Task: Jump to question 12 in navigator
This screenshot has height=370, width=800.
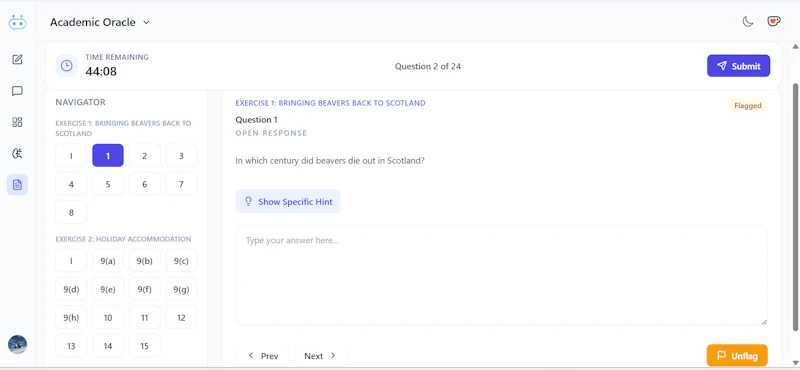Action: pyautogui.click(x=181, y=317)
